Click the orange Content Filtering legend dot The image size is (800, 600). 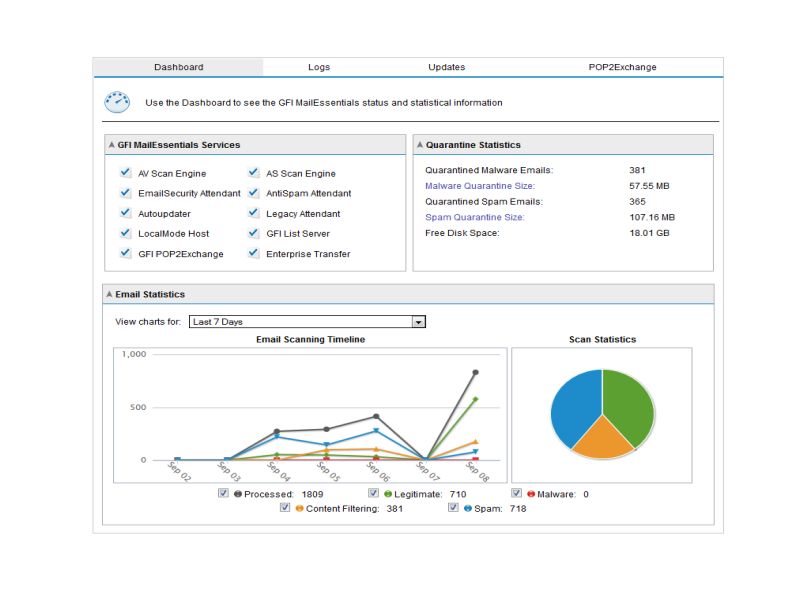(299, 508)
